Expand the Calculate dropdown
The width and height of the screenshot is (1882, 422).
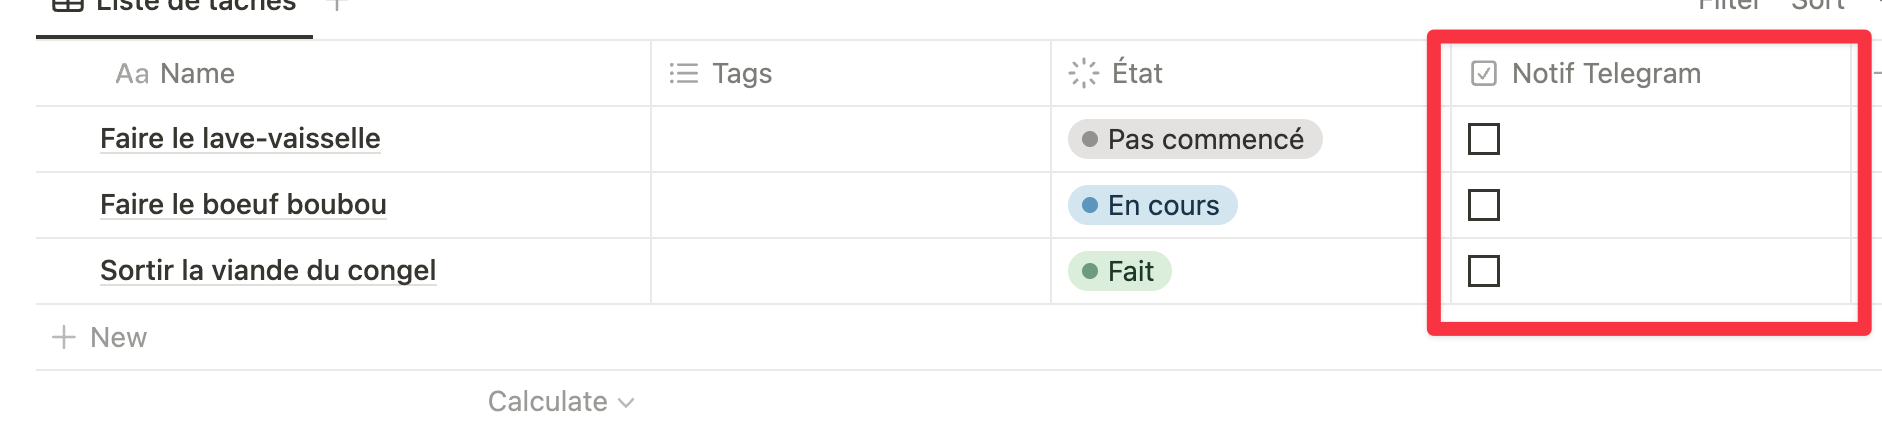[560, 402]
